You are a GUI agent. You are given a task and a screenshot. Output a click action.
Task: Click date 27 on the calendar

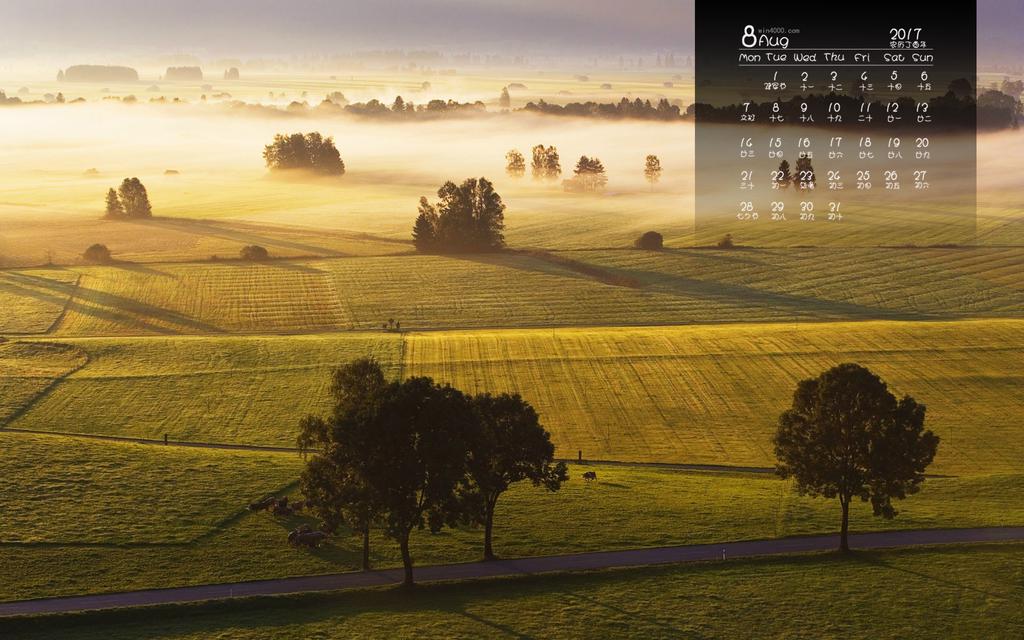coord(920,177)
